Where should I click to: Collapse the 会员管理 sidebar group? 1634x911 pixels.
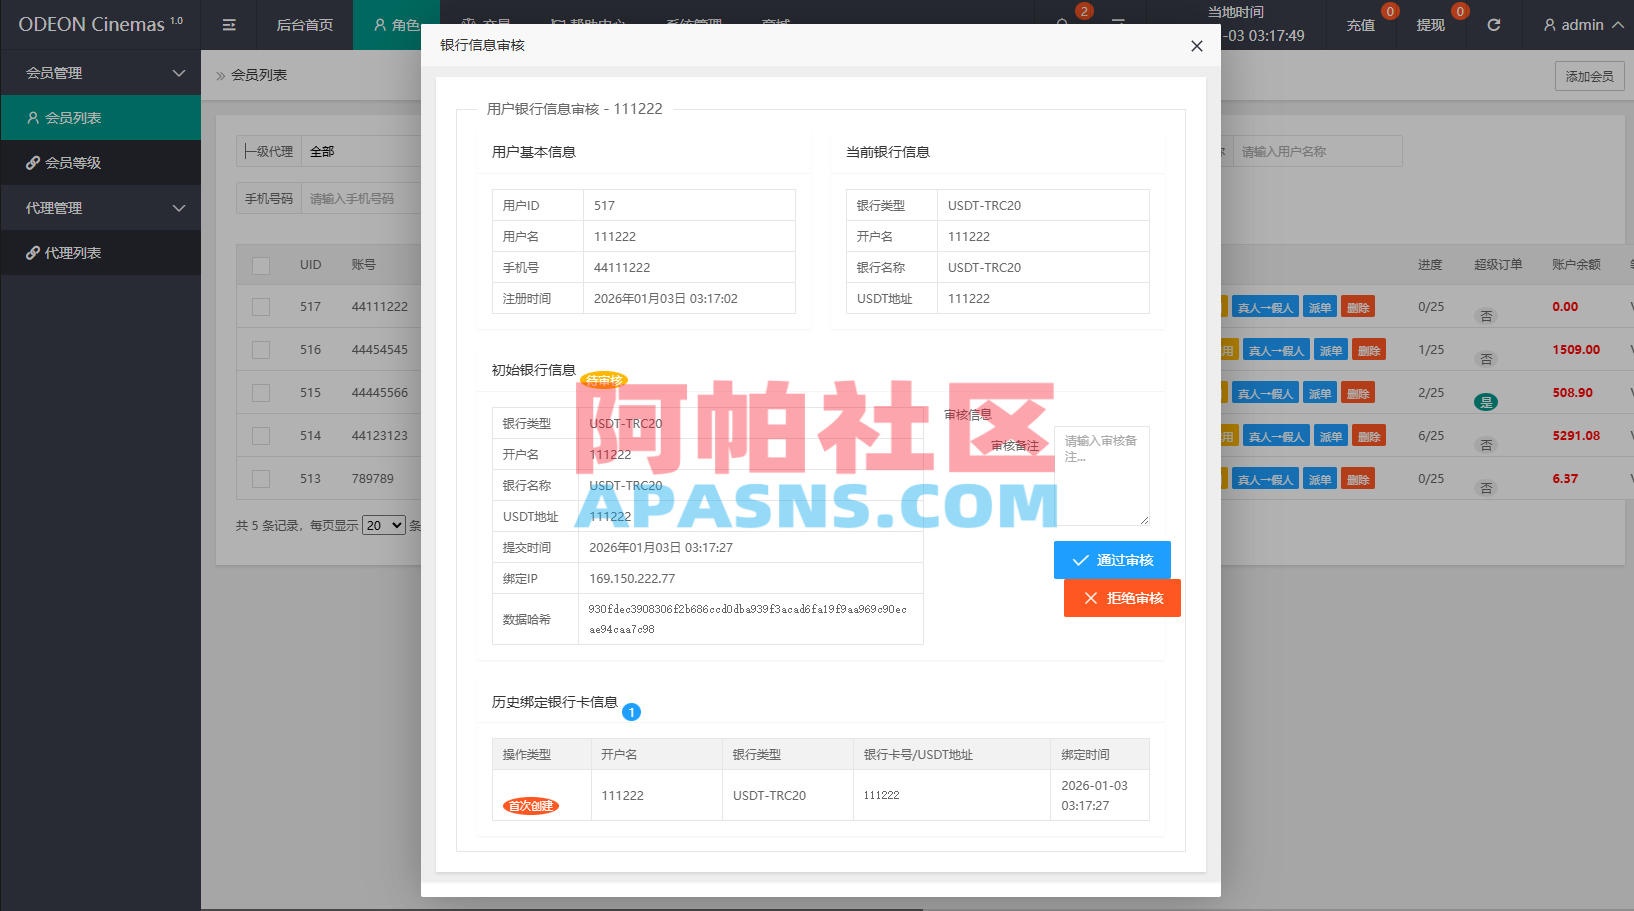click(x=100, y=73)
